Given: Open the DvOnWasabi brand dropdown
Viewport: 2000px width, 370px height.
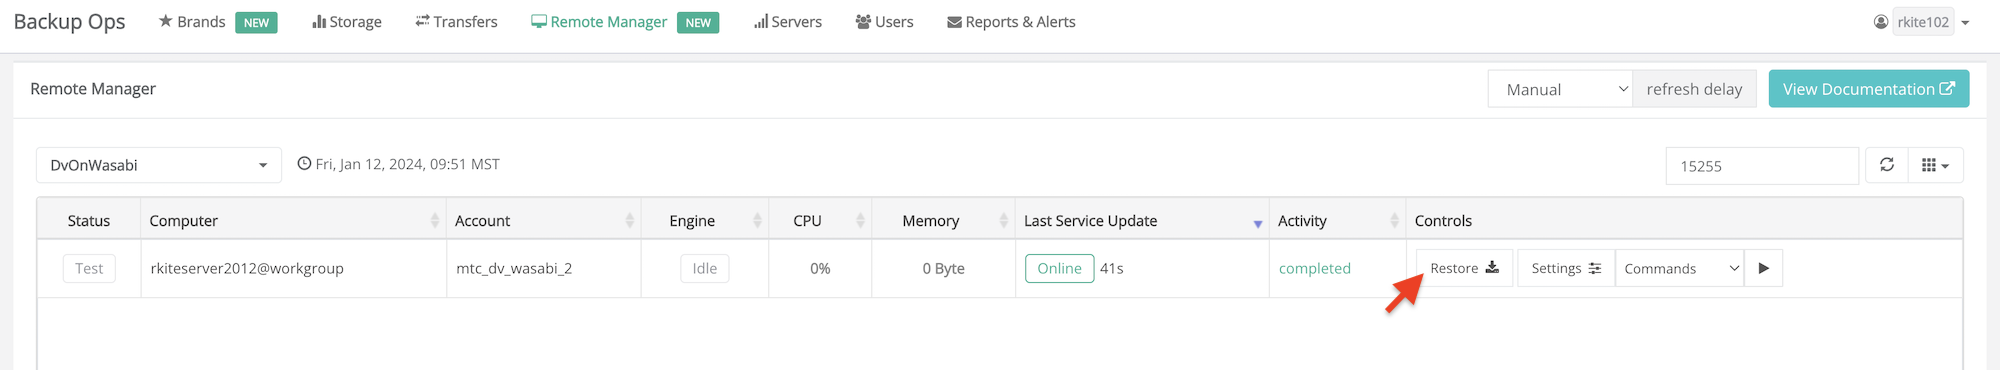Looking at the screenshot, I should coord(159,165).
